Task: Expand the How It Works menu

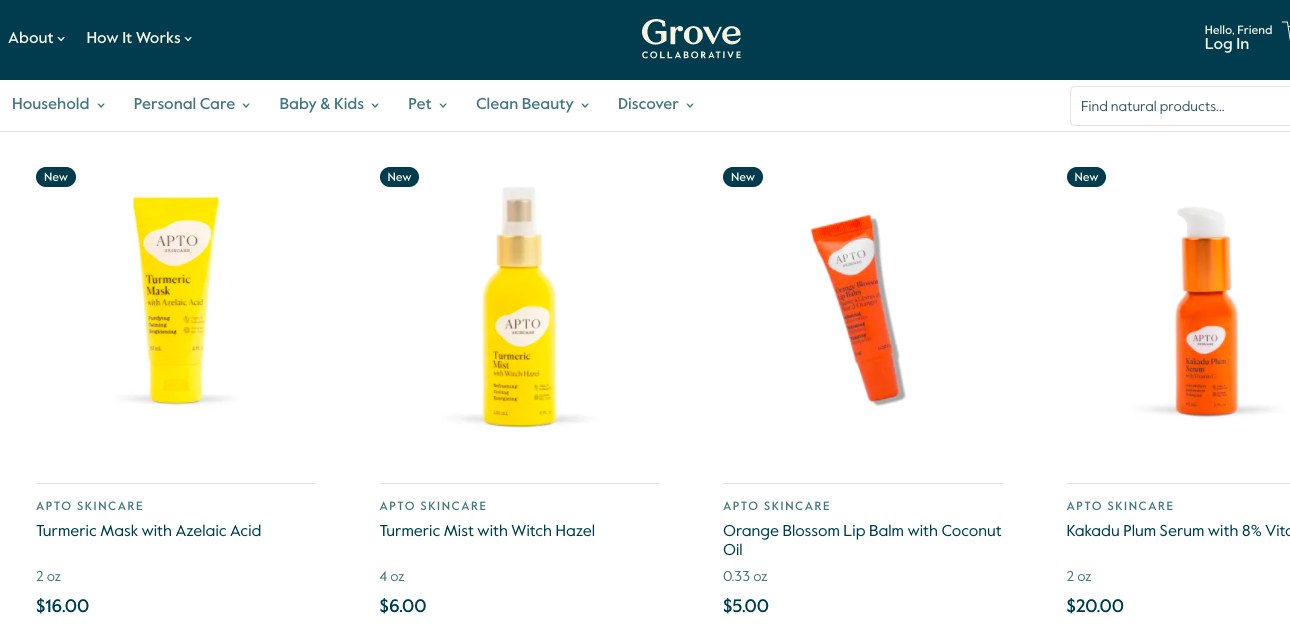Action: pos(139,38)
